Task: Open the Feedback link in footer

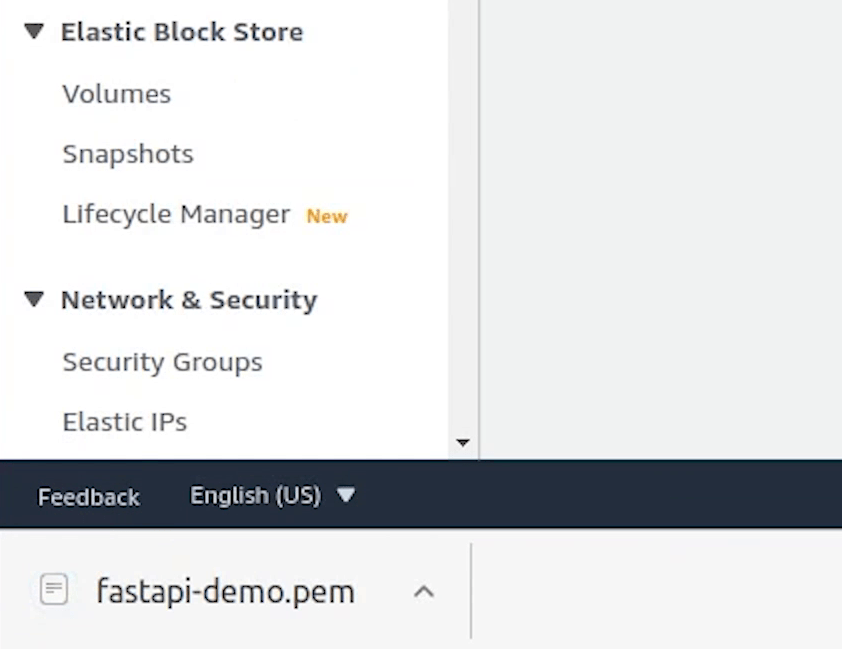Action: [x=89, y=496]
